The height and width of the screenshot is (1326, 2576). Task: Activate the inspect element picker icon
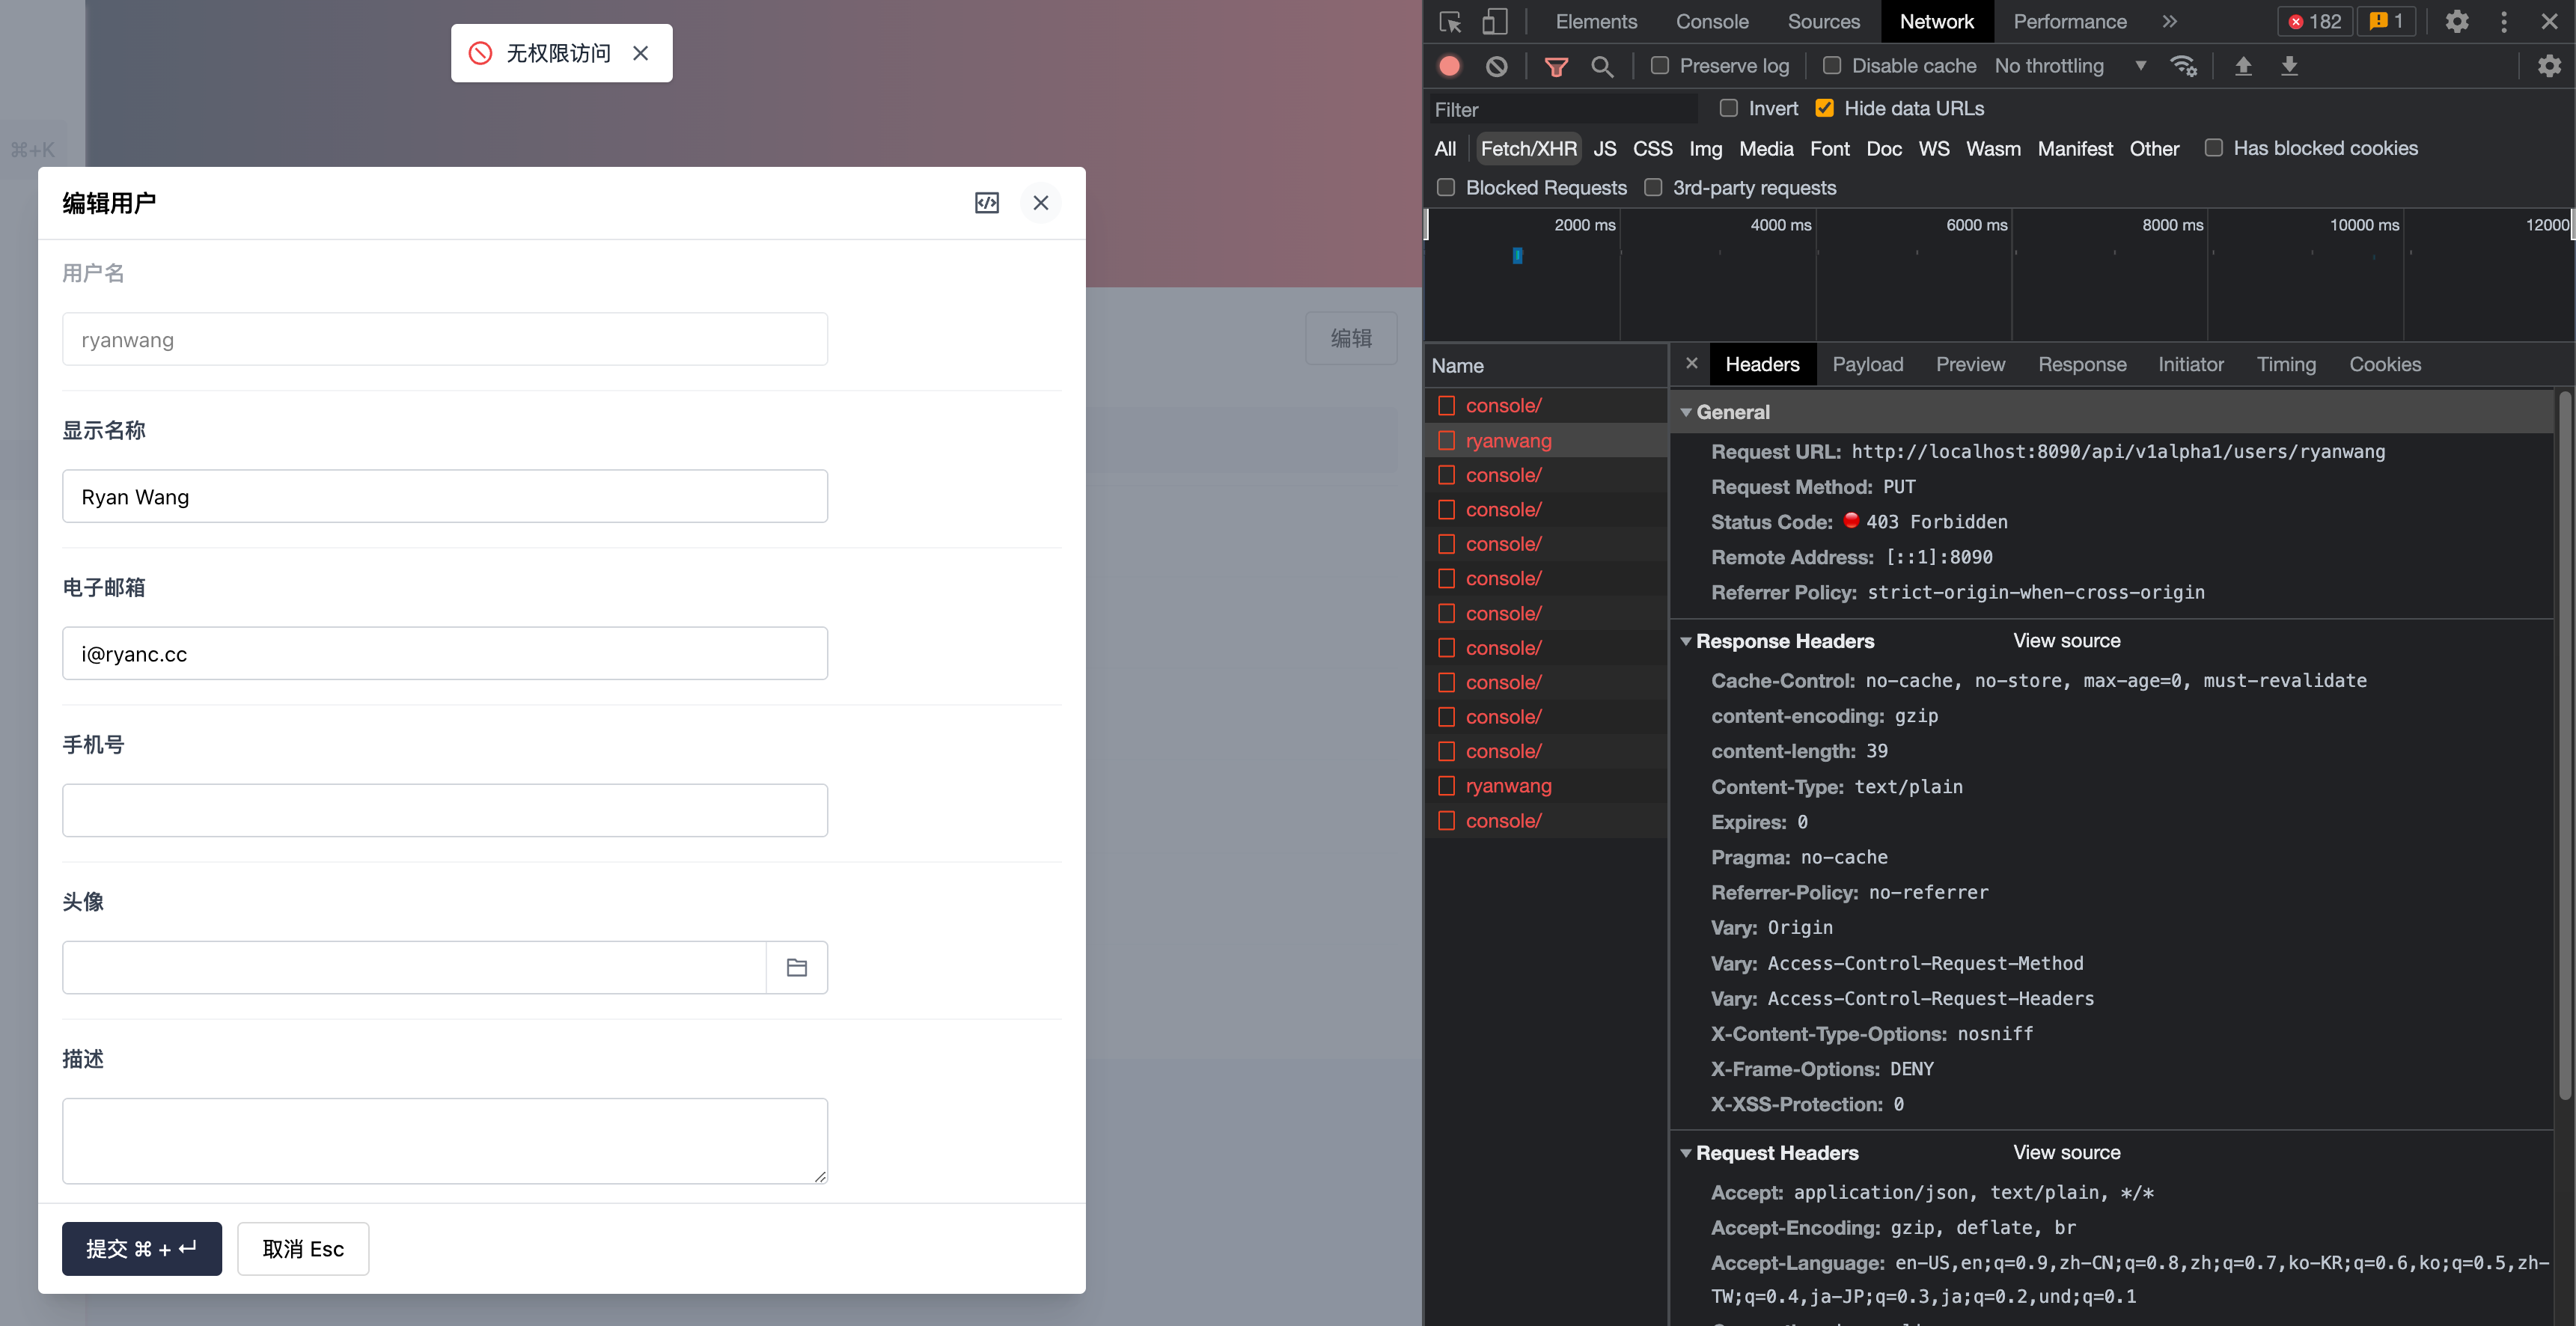coord(1450,22)
